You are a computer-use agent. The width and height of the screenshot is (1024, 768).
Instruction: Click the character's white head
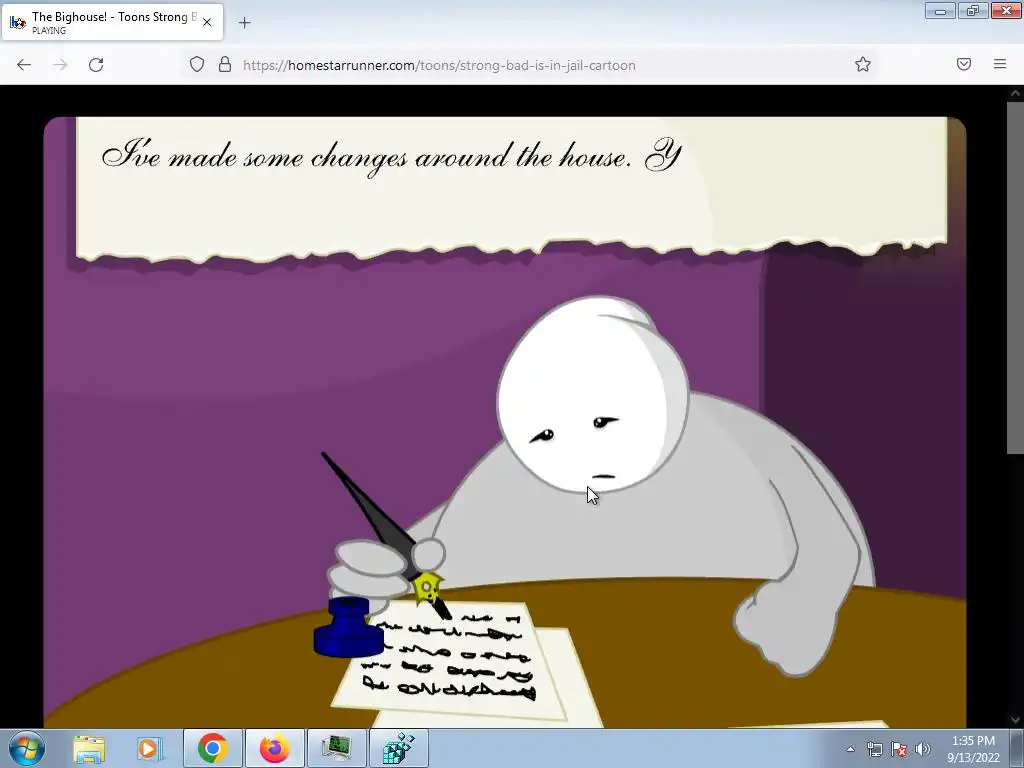pos(592,394)
